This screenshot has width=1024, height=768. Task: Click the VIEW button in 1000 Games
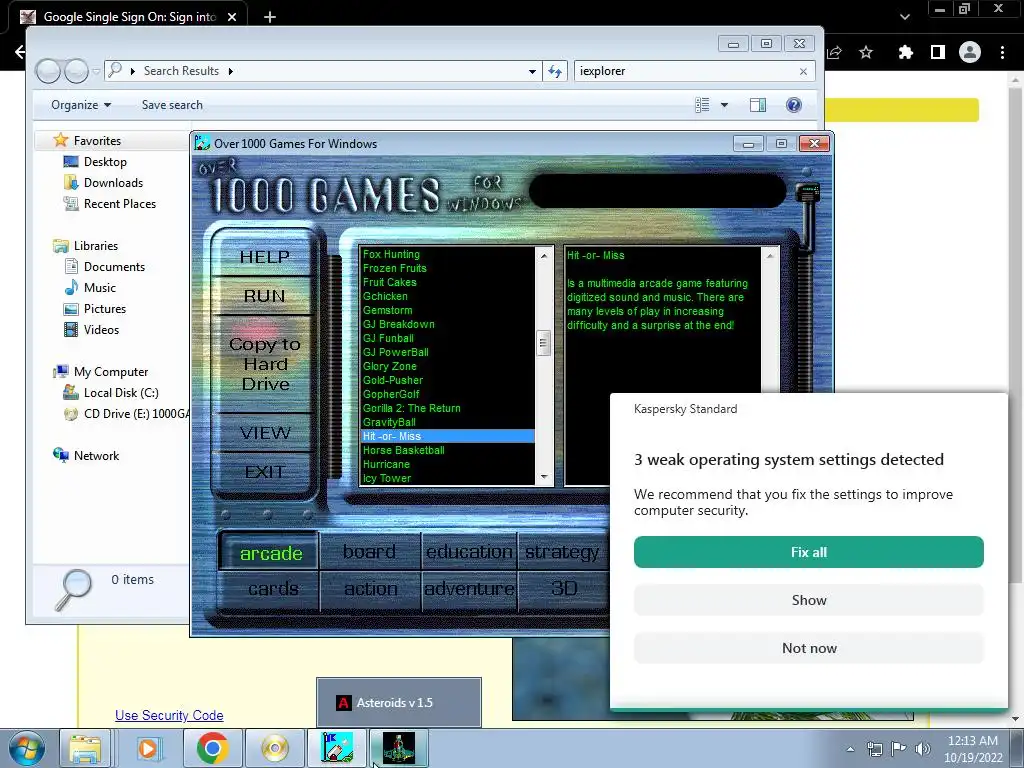coord(264,432)
